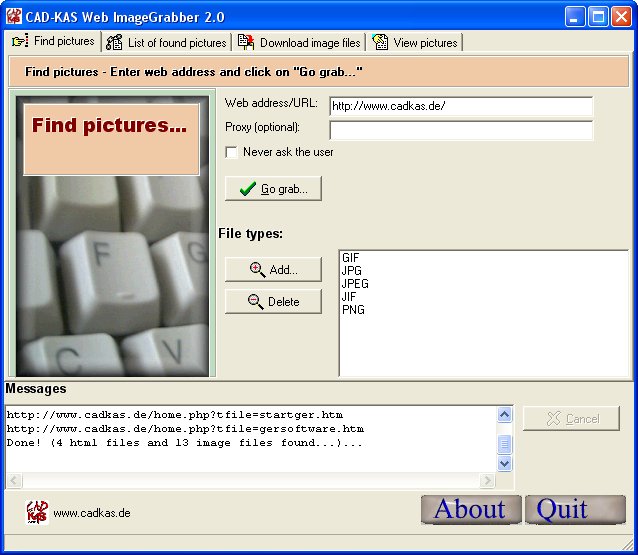Select PNG in the file types list
Viewport: 638px width, 555px height.
(x=353, y=310)
